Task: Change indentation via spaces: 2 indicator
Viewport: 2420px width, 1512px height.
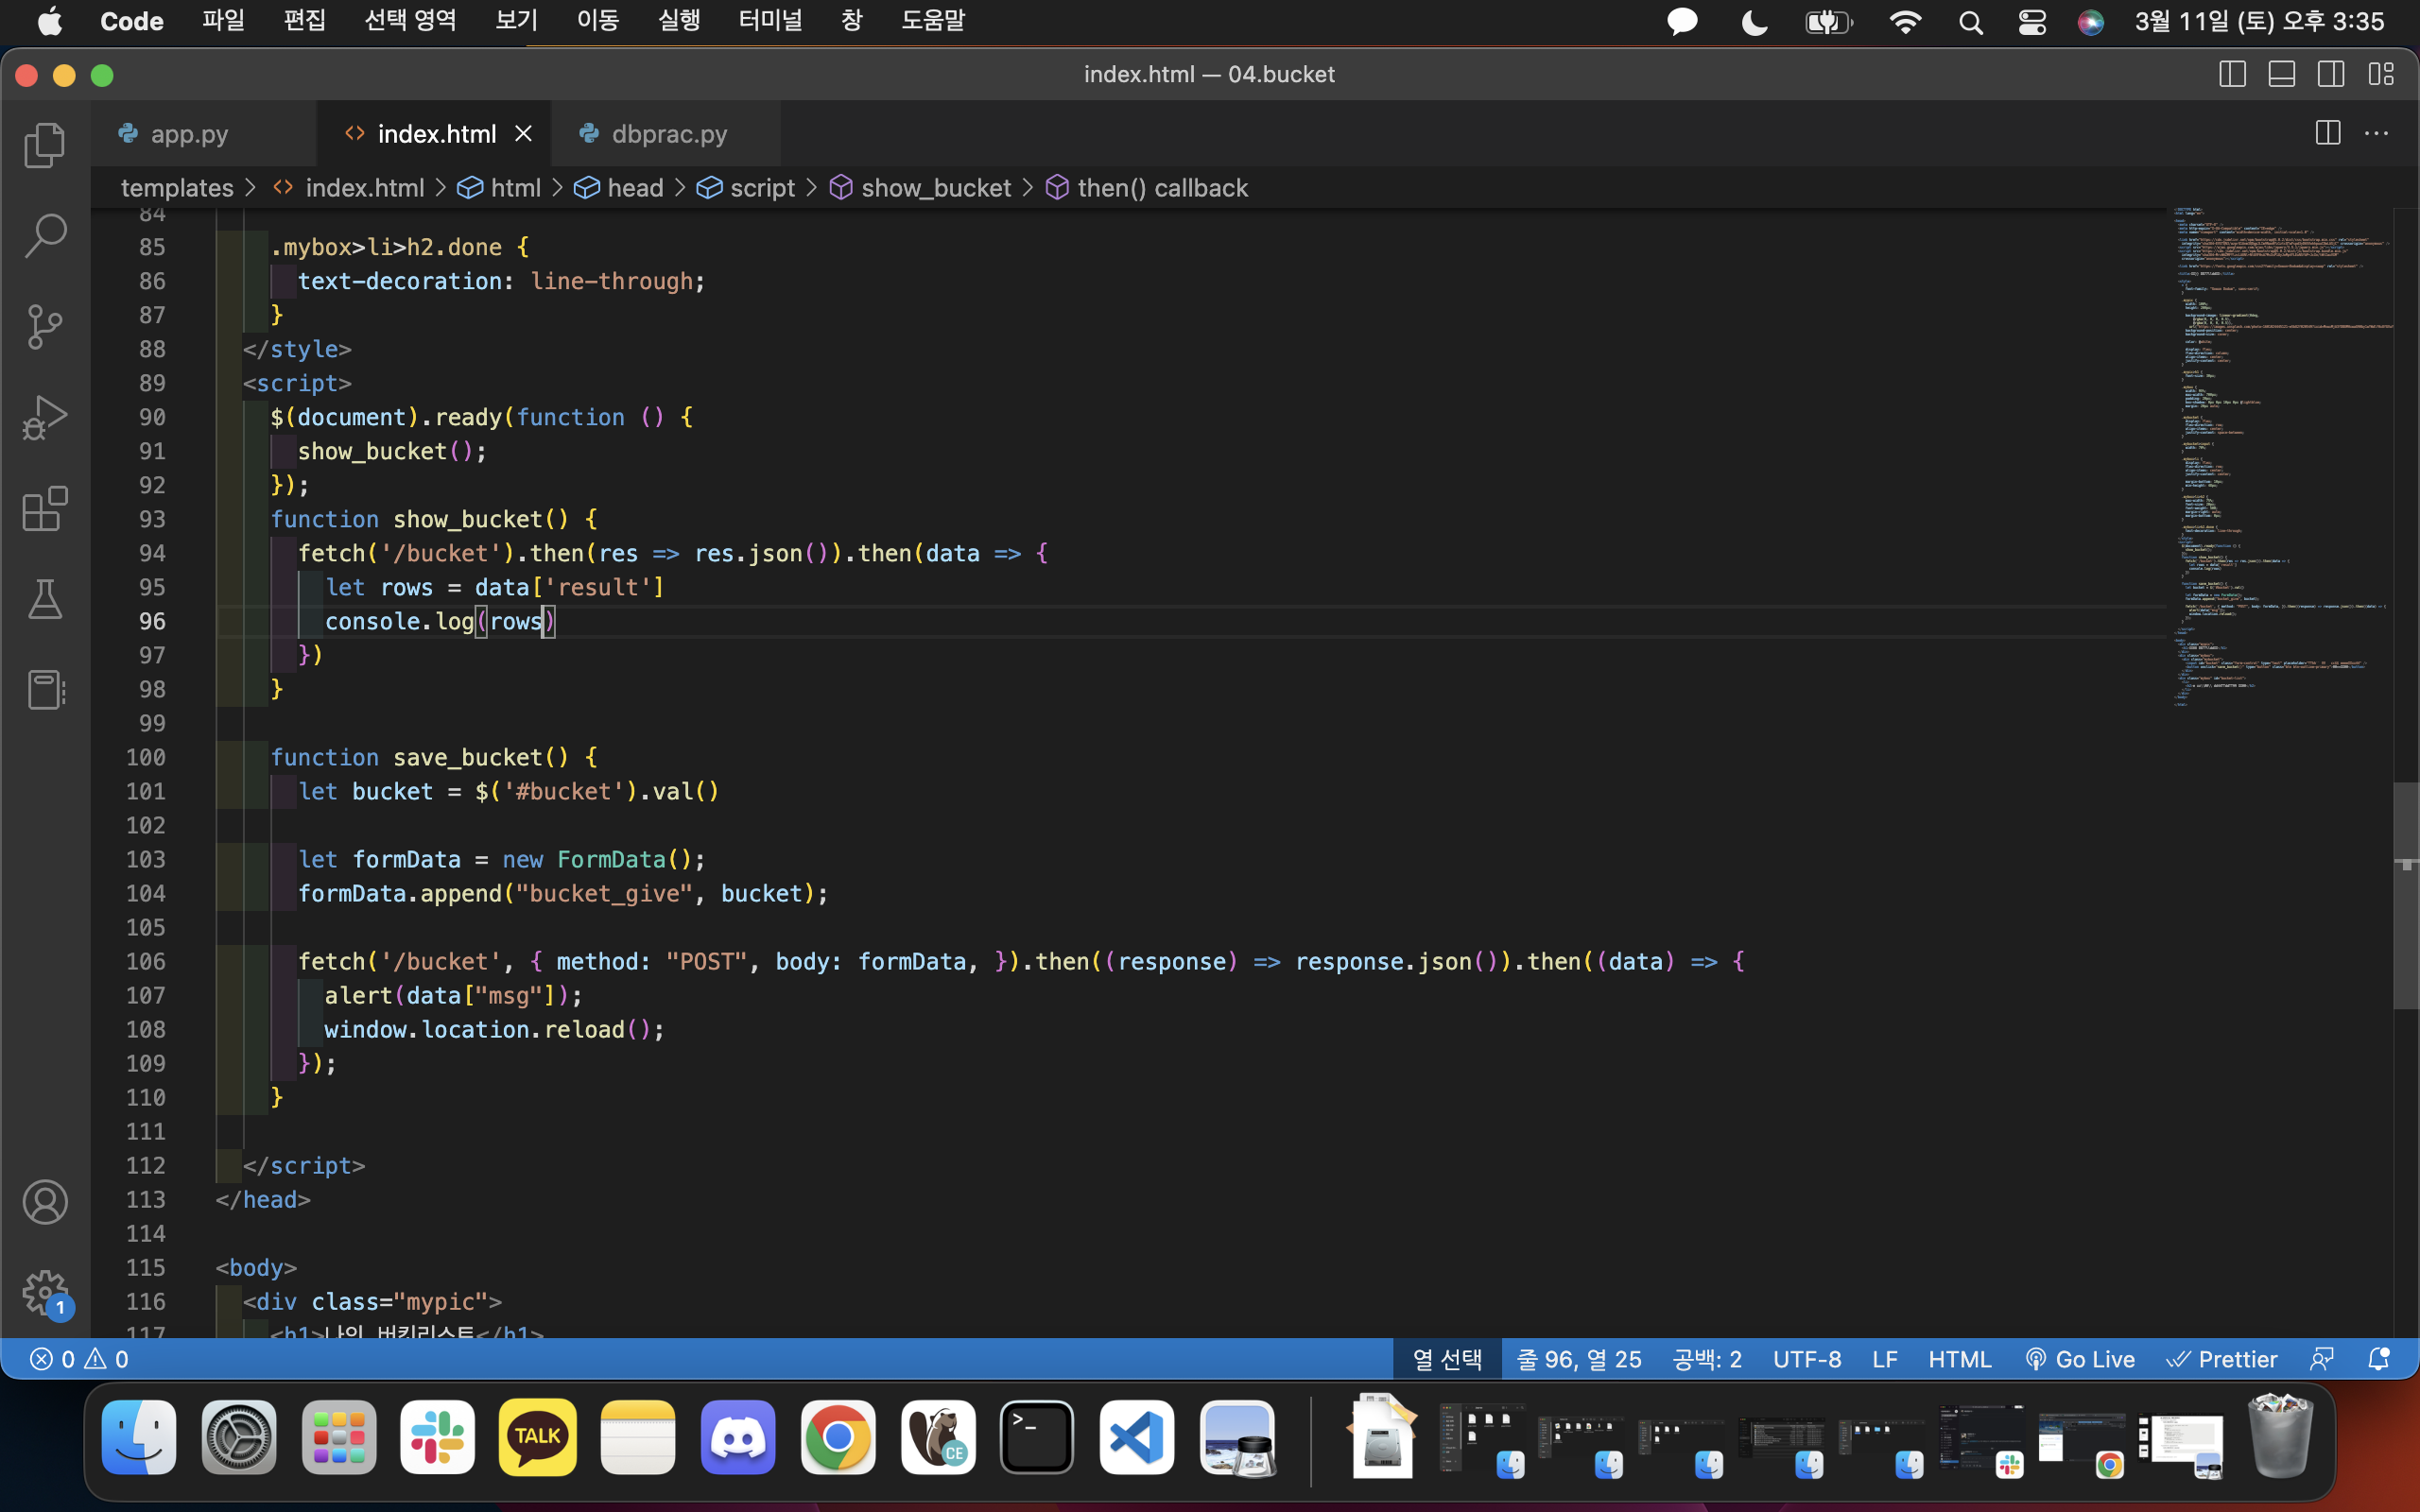Action: tap(1707, 1359)
